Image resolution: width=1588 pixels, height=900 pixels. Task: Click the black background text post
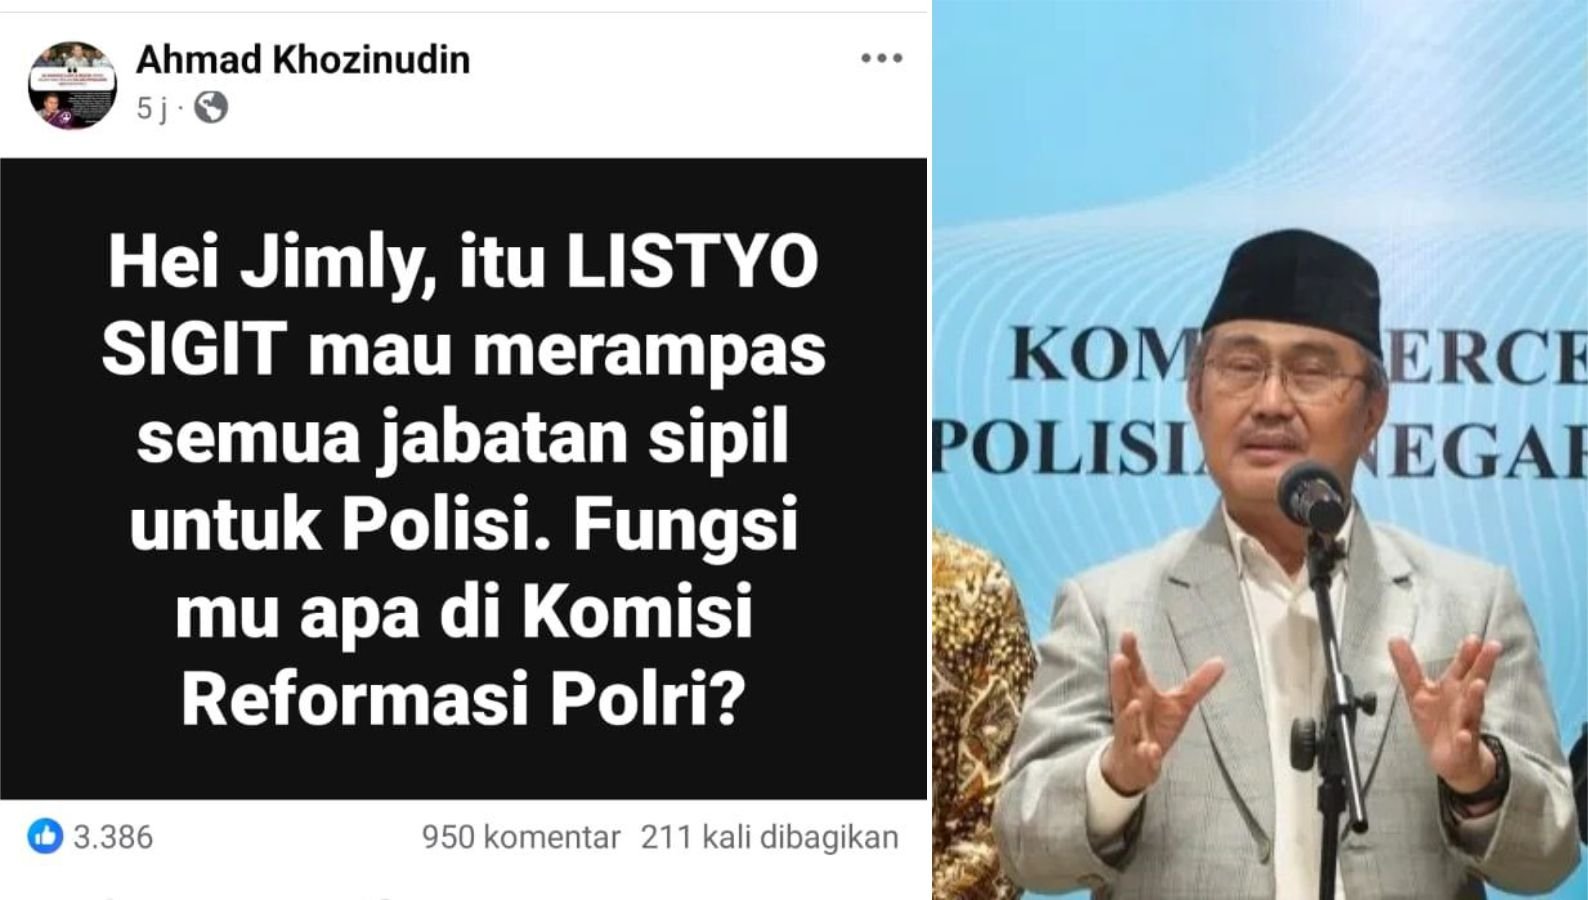(464, 479)
